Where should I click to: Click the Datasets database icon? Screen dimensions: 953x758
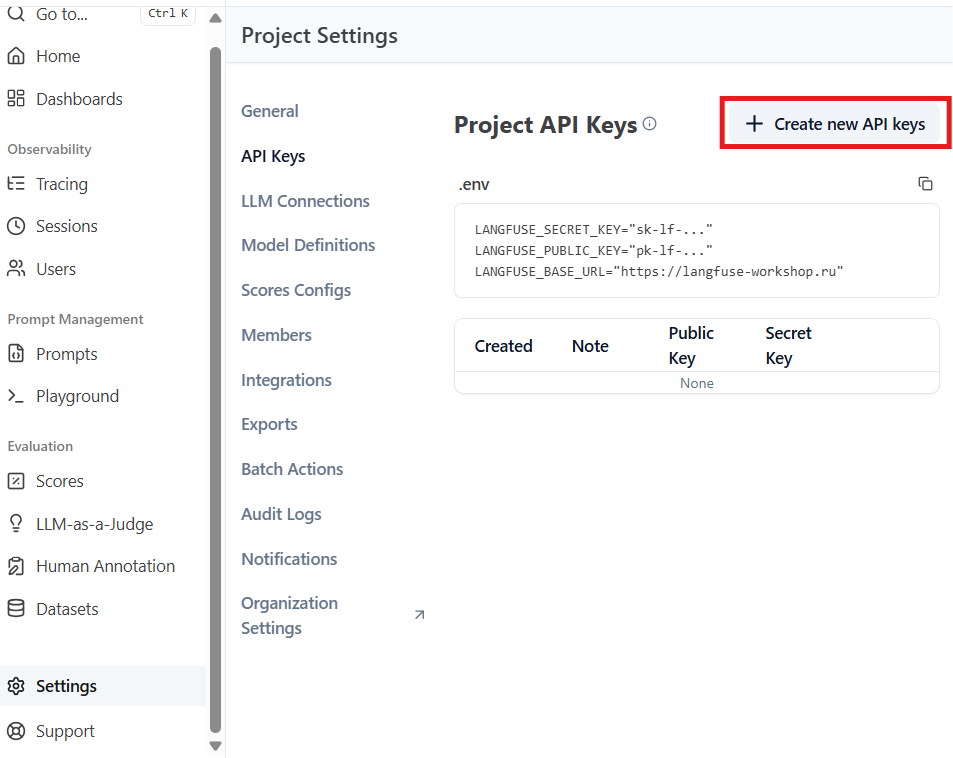16,608
